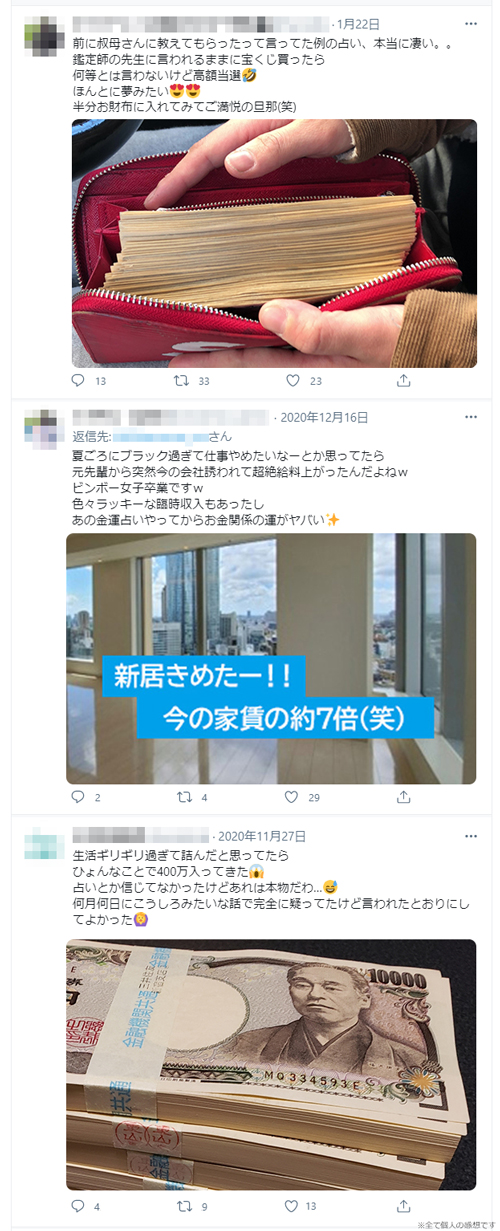Like the tweet showing red wallet

(293, 380)
